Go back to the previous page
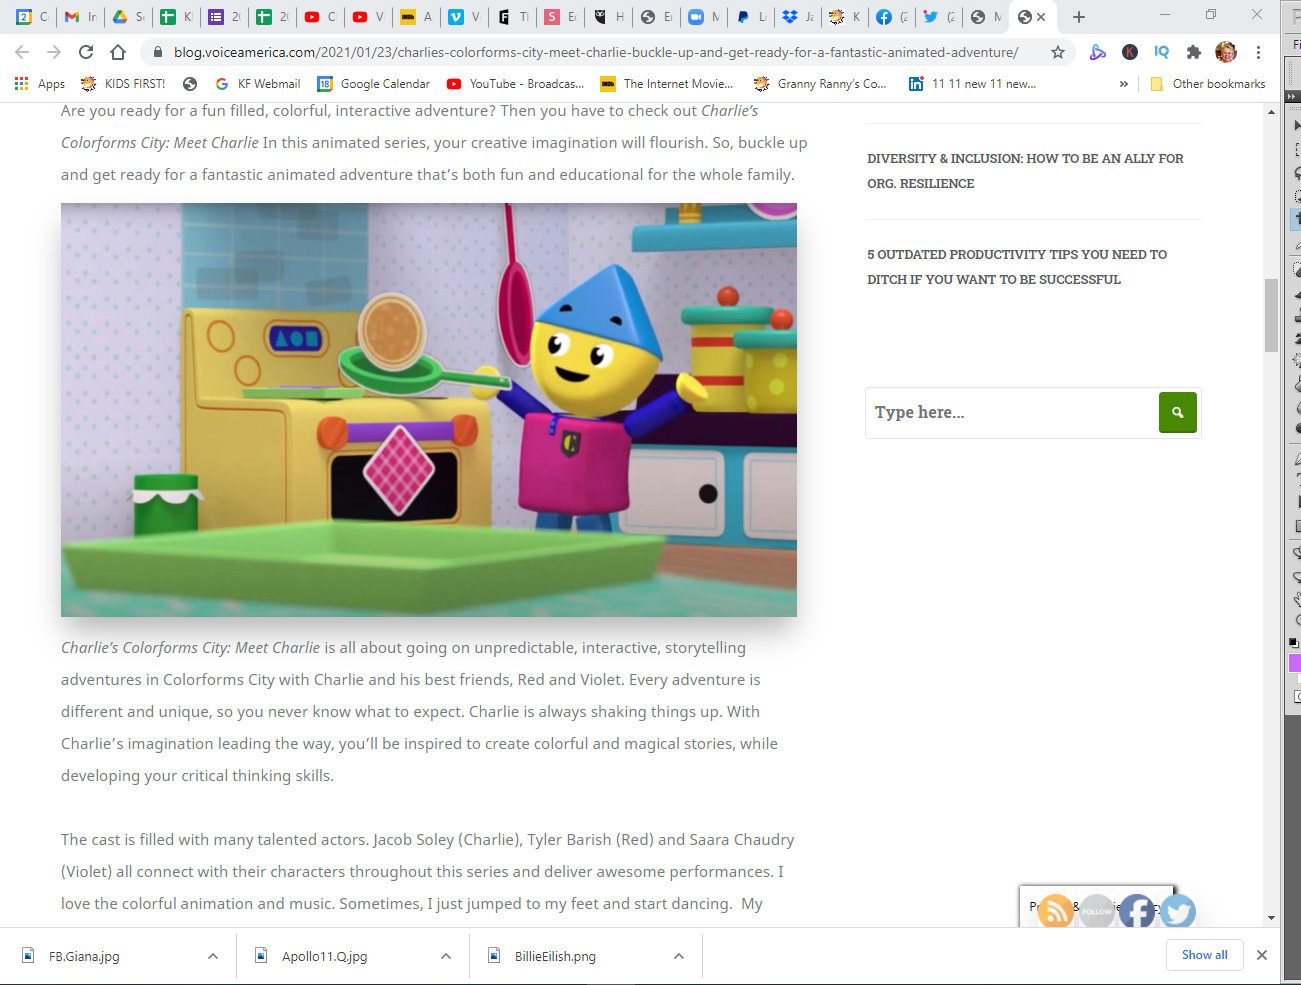 click(x=22, y=52)
